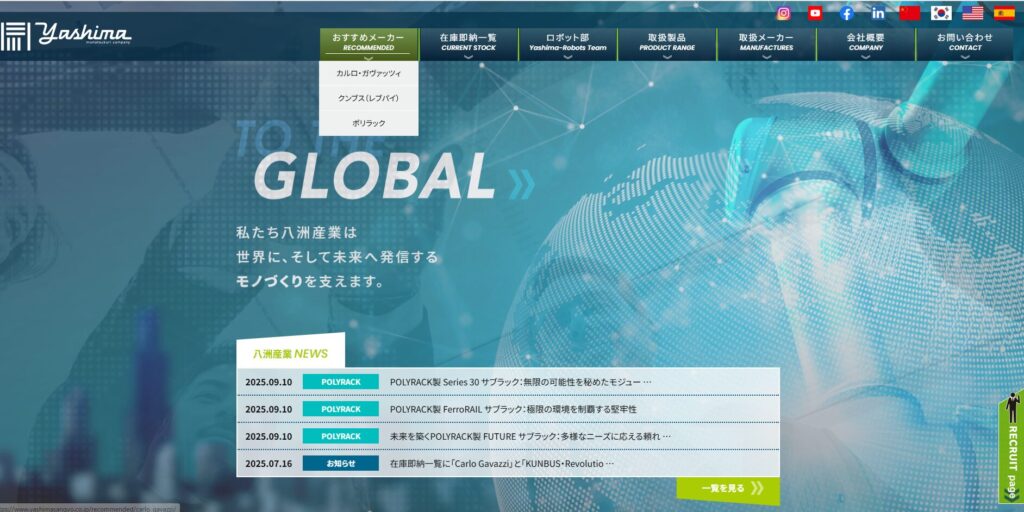
Task: Expand the chevron under Yashima-Robots Team
Action: pos(568,57)
